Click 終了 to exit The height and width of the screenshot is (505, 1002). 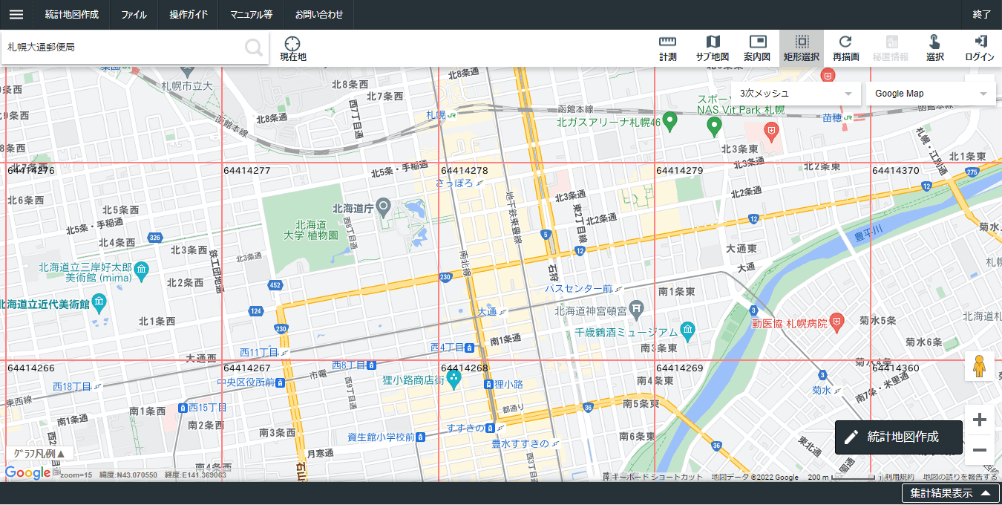[x=982, y=14]
